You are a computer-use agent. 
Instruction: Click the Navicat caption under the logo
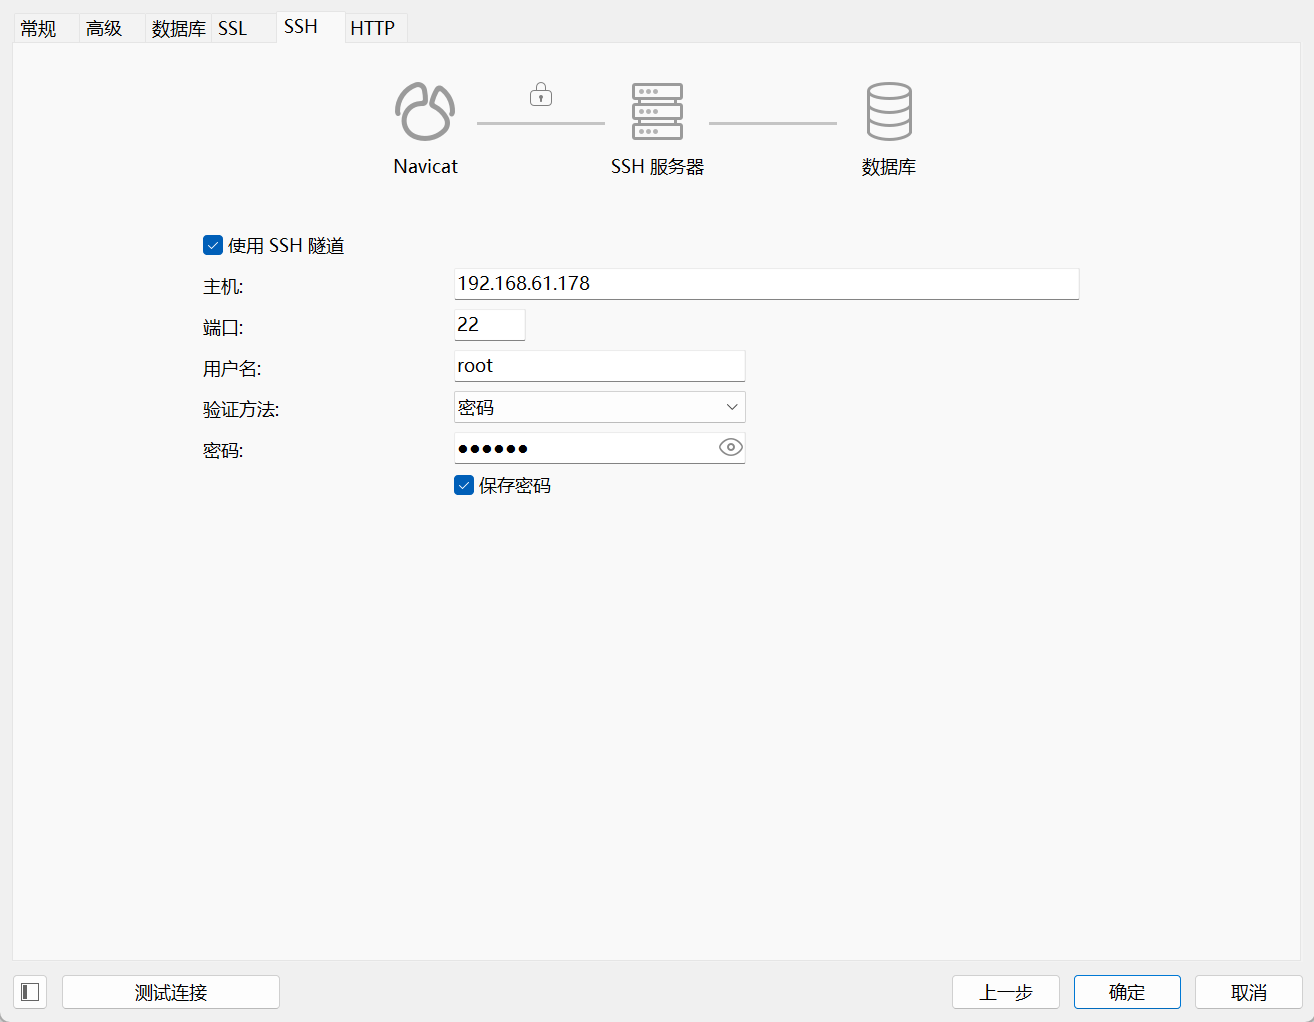[x=425, y=166]
